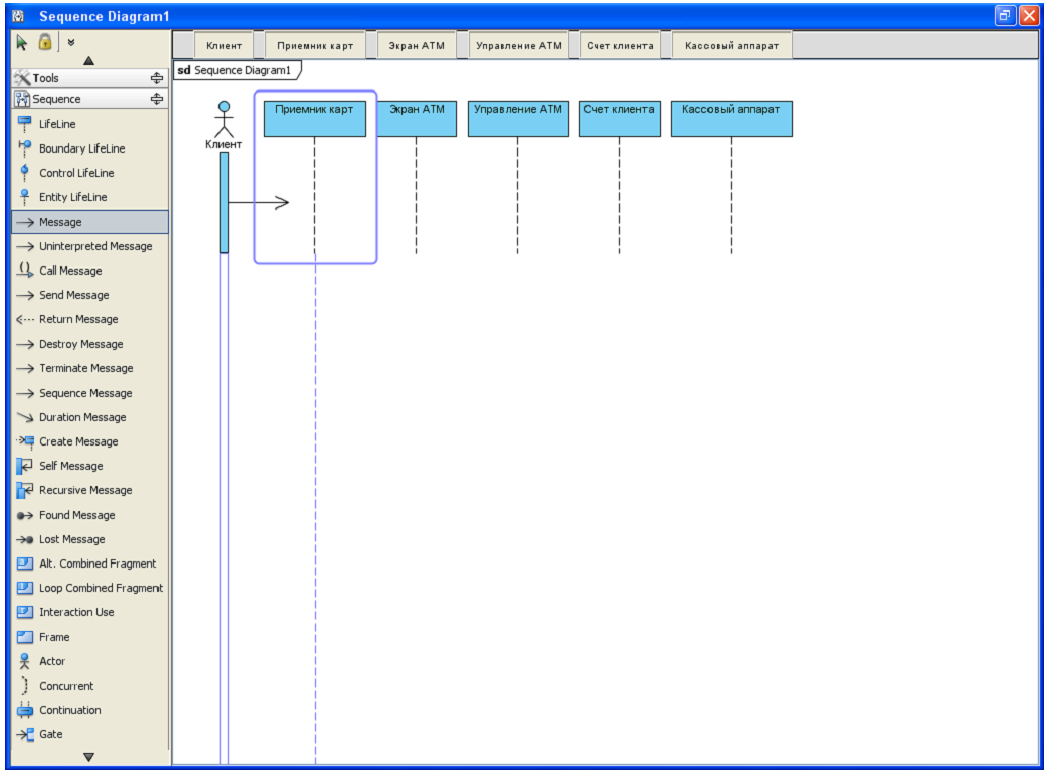Select the Control LifeLine tool
Viewport: 1047px width, 772px height.
click(90, 173)
